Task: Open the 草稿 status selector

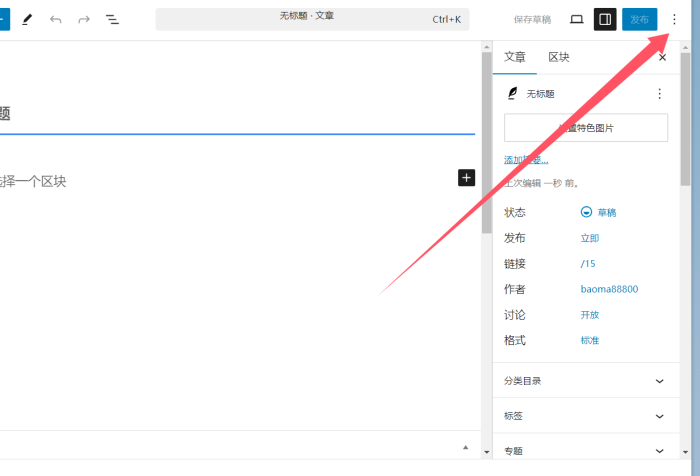Action: 600,212
